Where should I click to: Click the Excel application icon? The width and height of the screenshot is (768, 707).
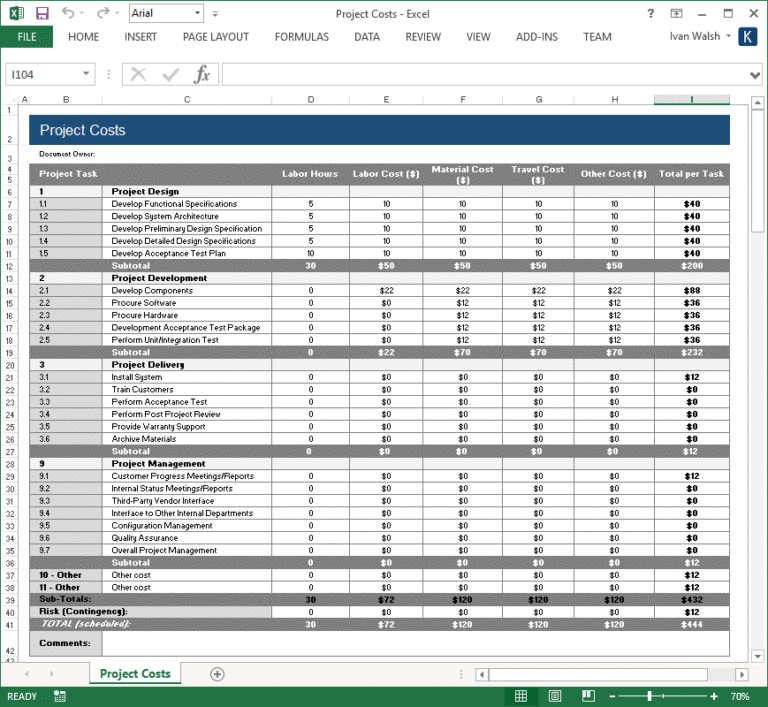[x=16, y=13]
